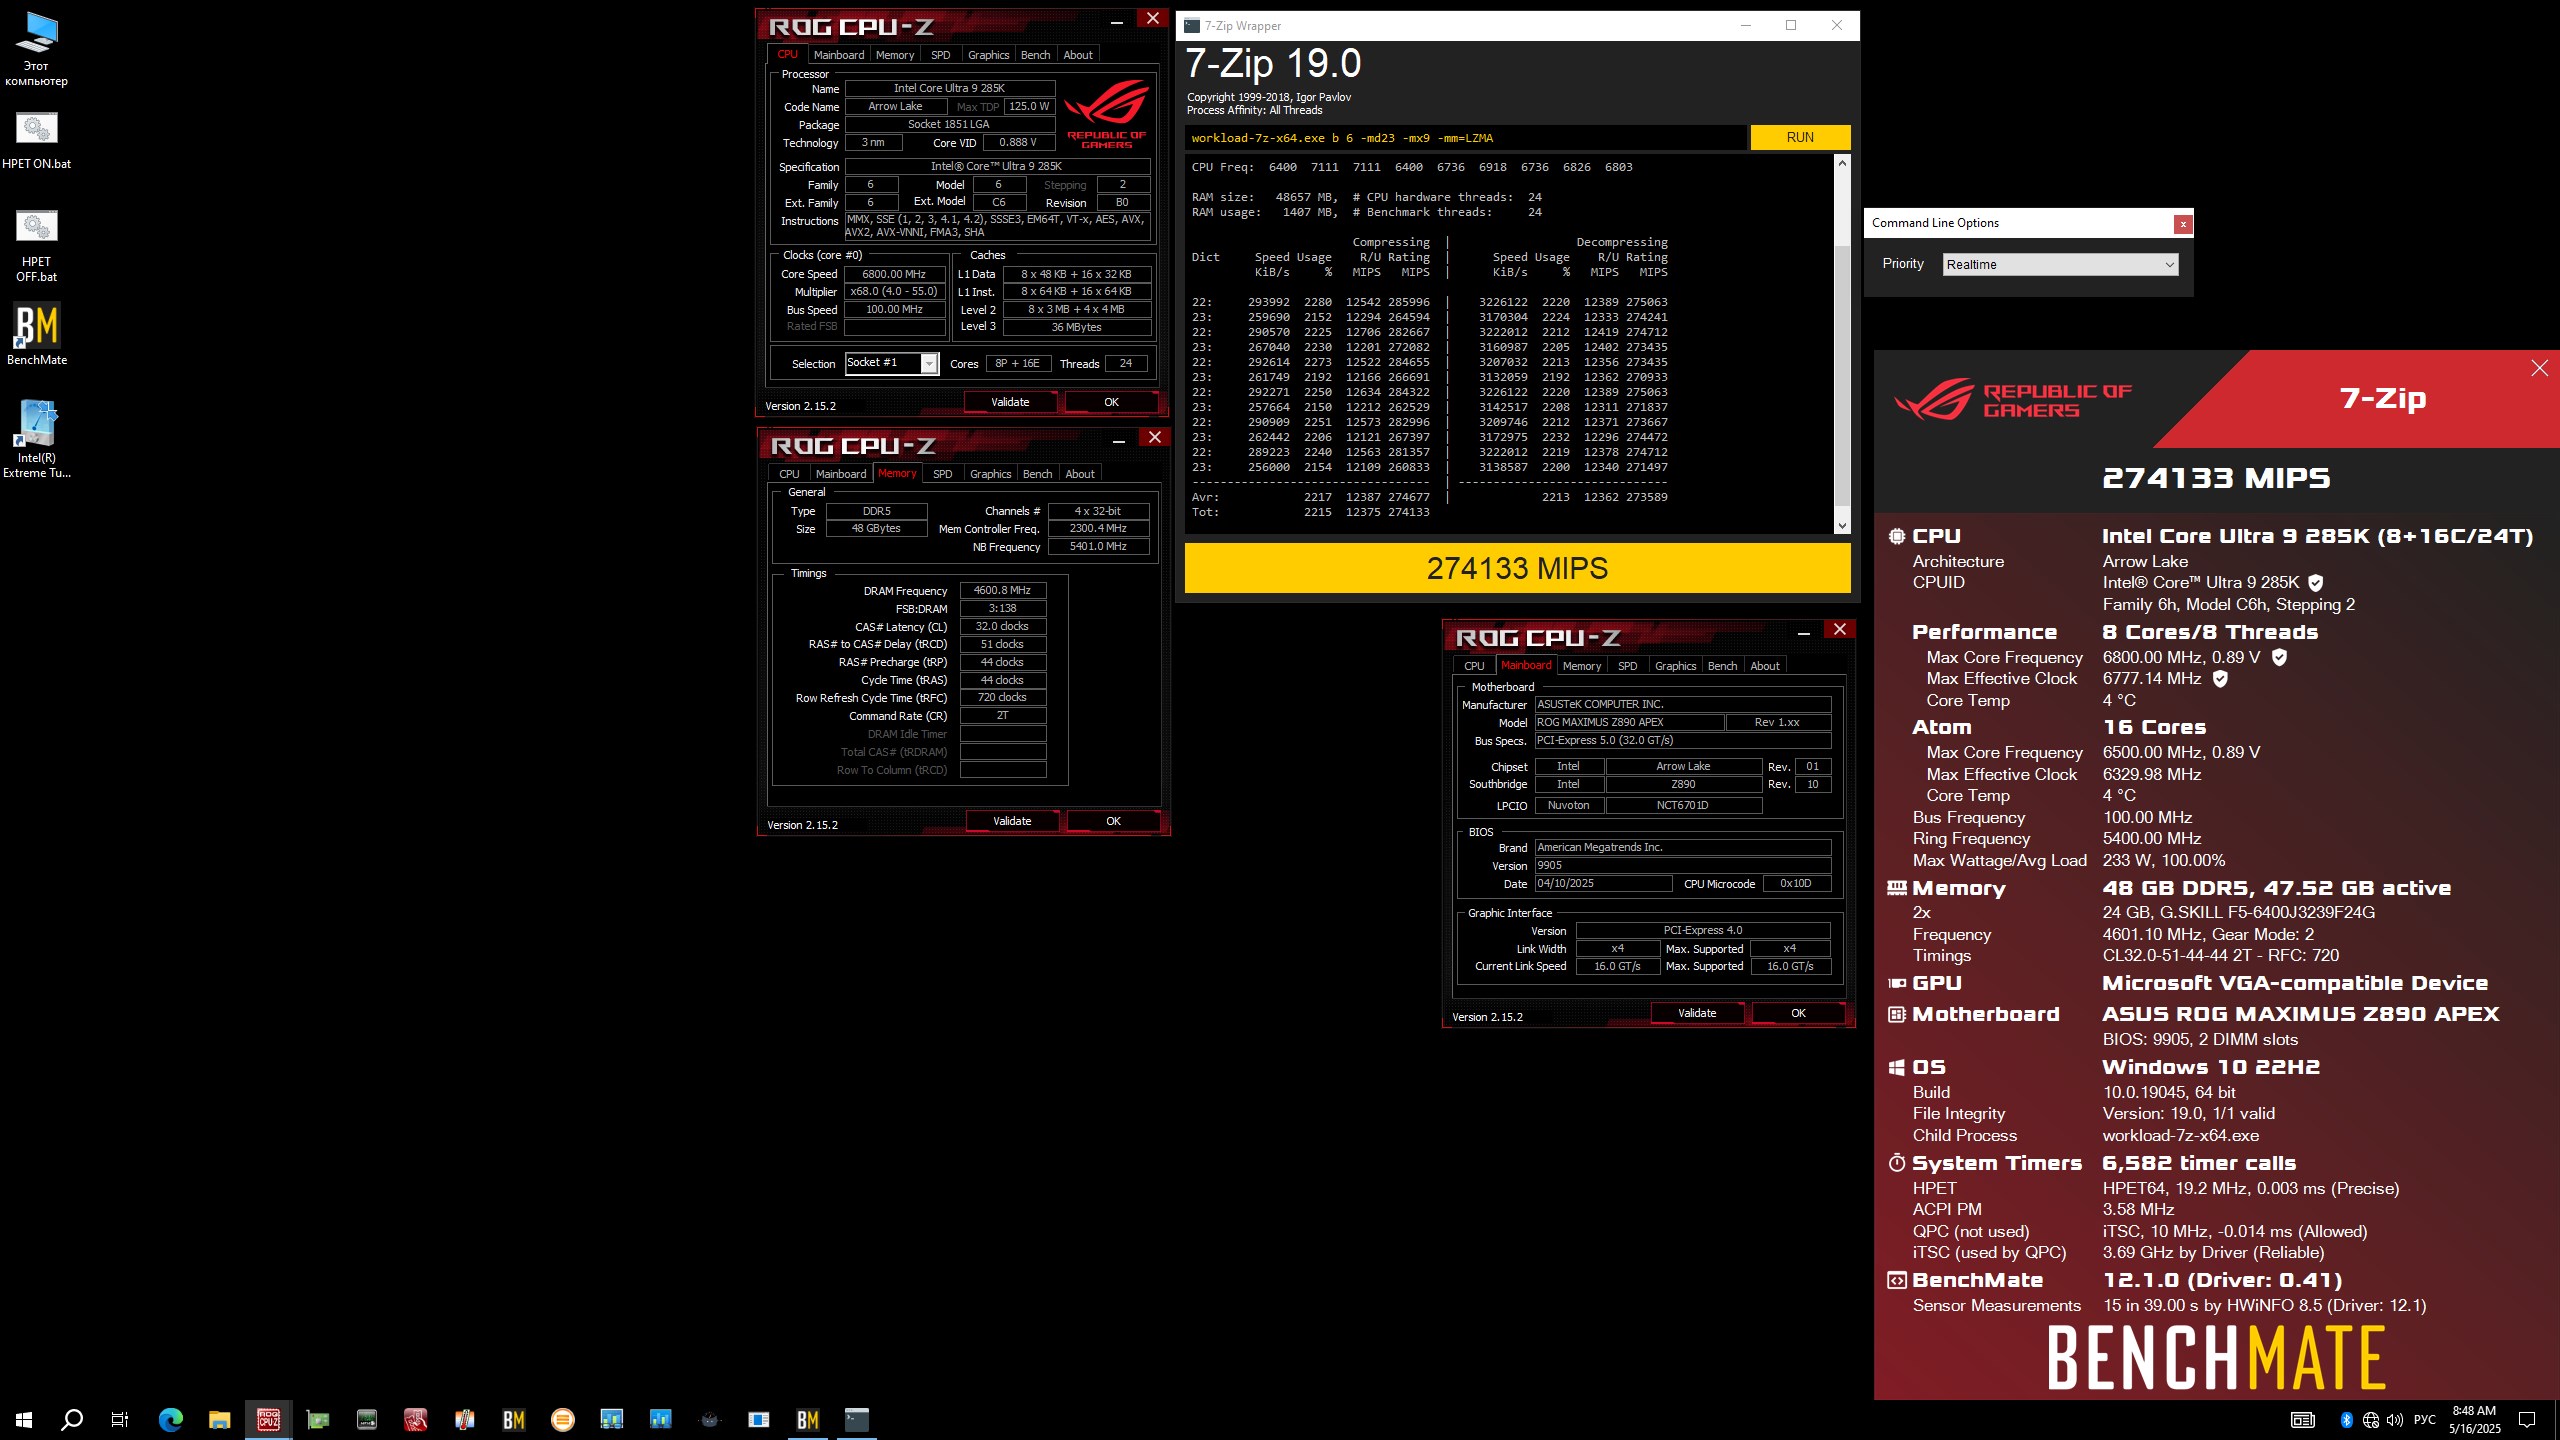
Task: Select the HPET OFF.bat desktop file
Action: [x=36, y=246]
